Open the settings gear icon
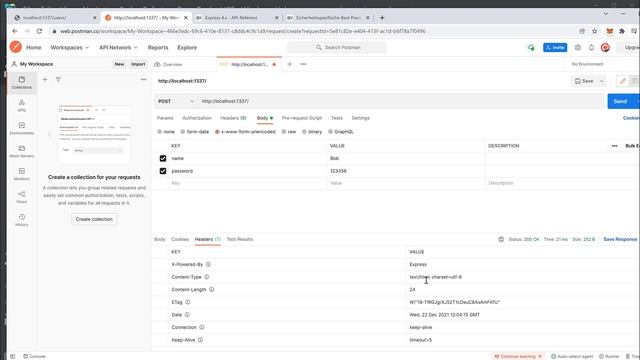Image resolution: width=640 pixels, height=360 pixels. coord(578,47)
